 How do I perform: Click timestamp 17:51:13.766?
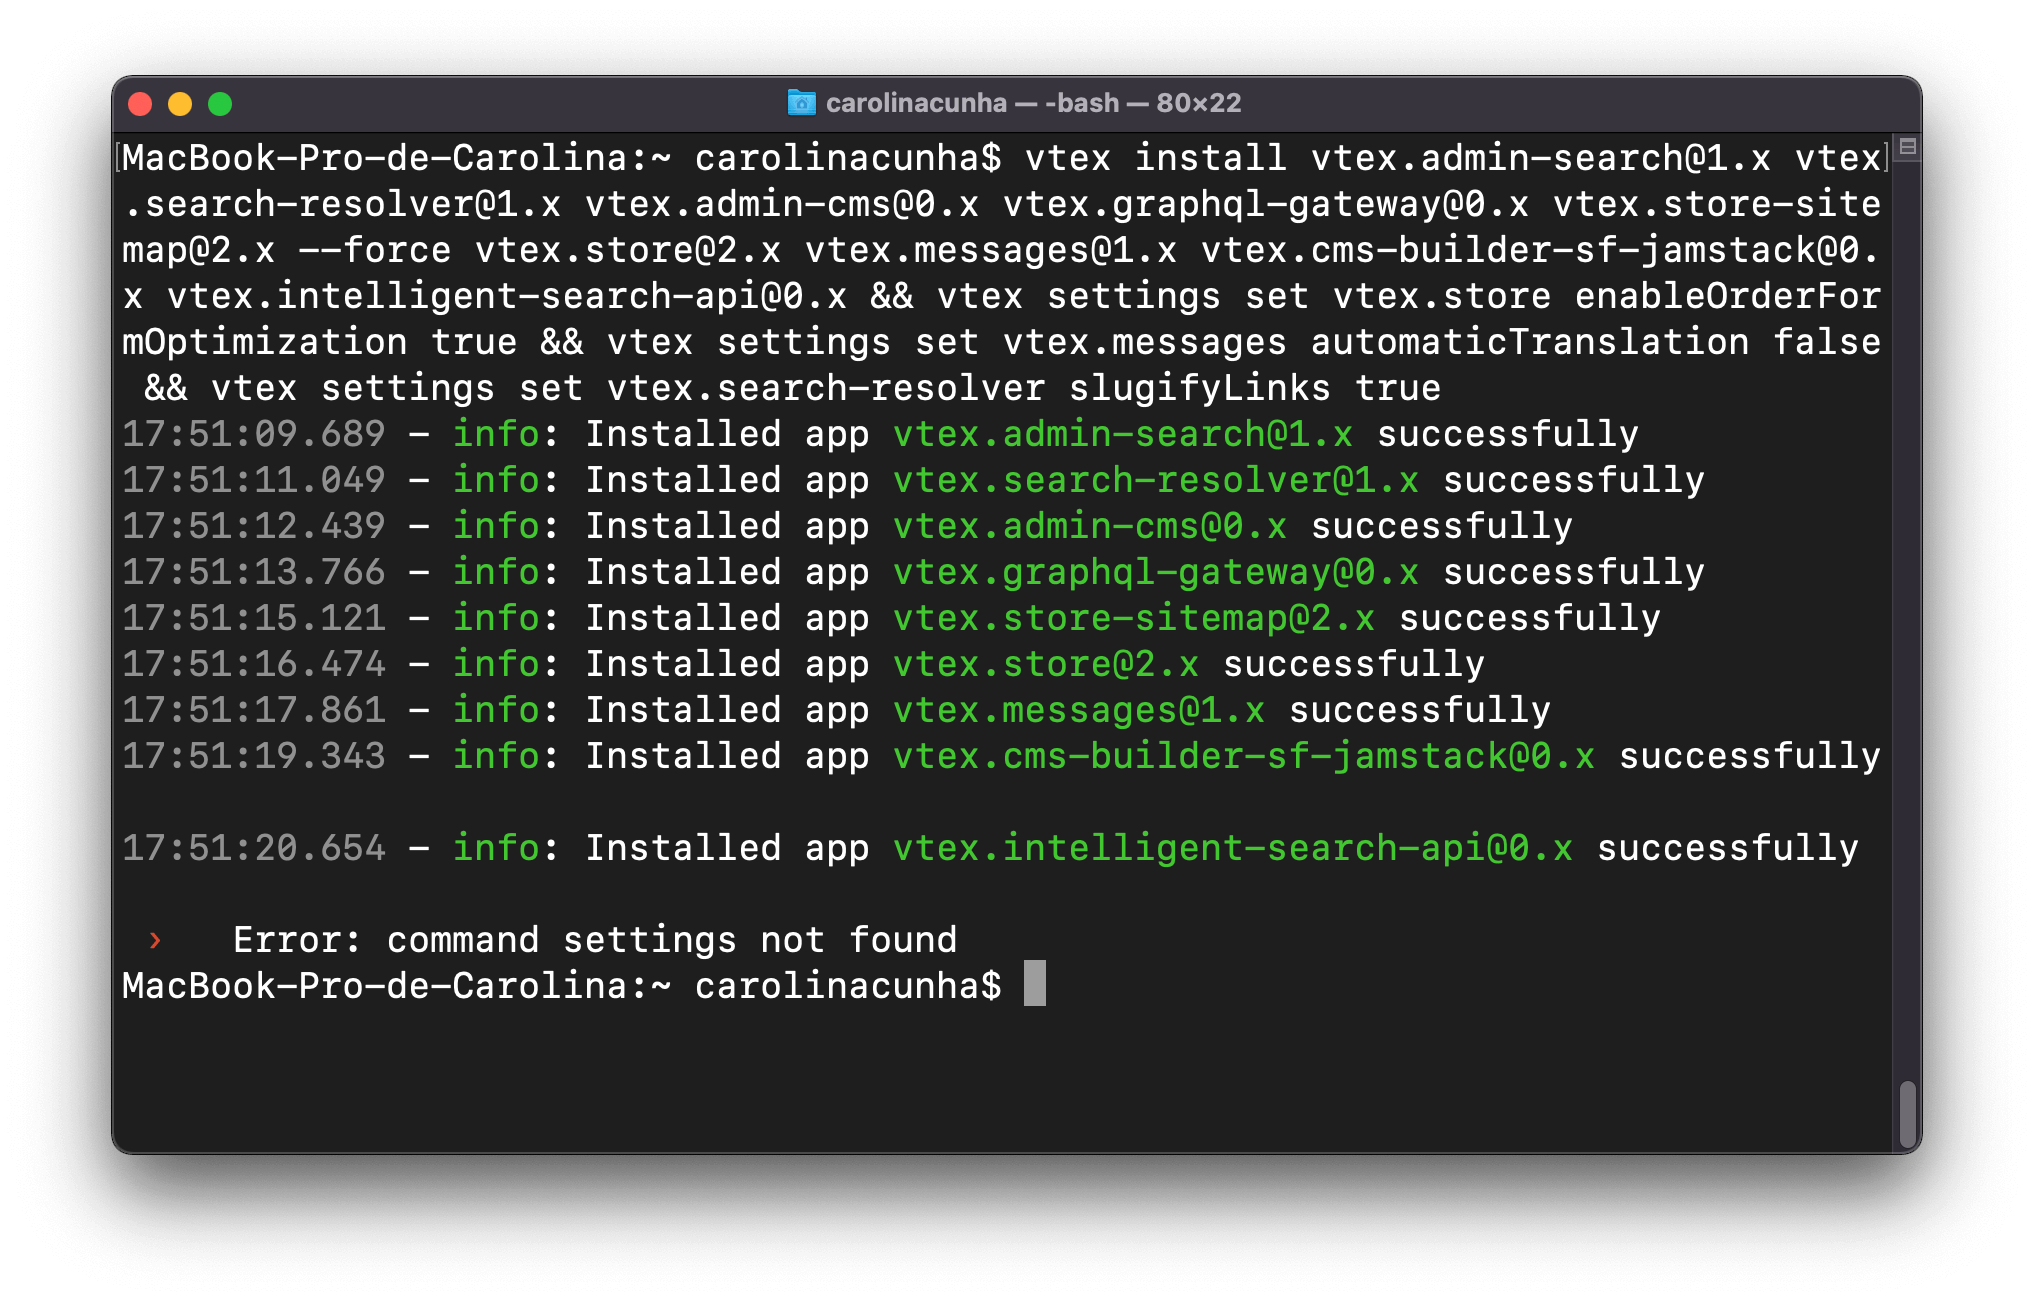[254, 572]
